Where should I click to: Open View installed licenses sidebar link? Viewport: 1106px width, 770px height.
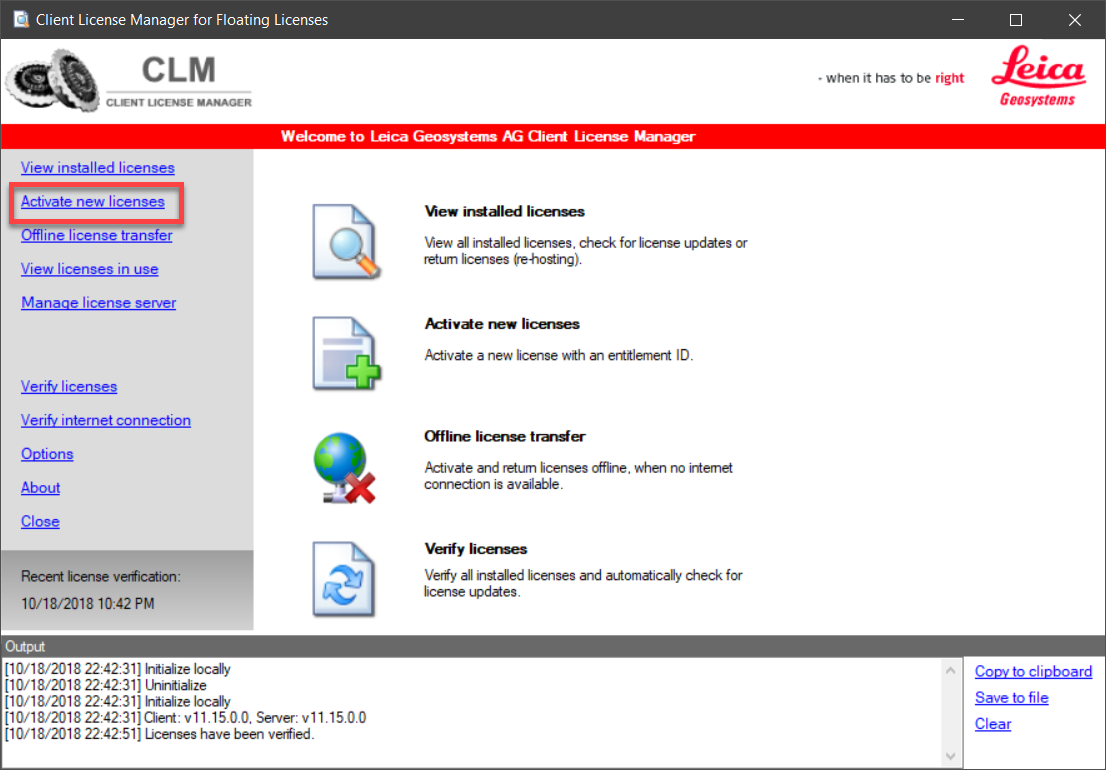pos(97,168)
